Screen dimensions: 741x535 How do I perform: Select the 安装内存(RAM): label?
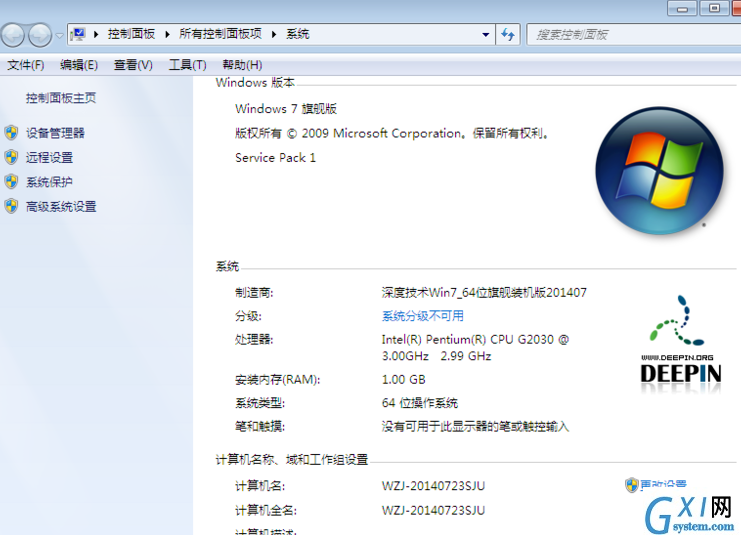[x=277, y=380]
